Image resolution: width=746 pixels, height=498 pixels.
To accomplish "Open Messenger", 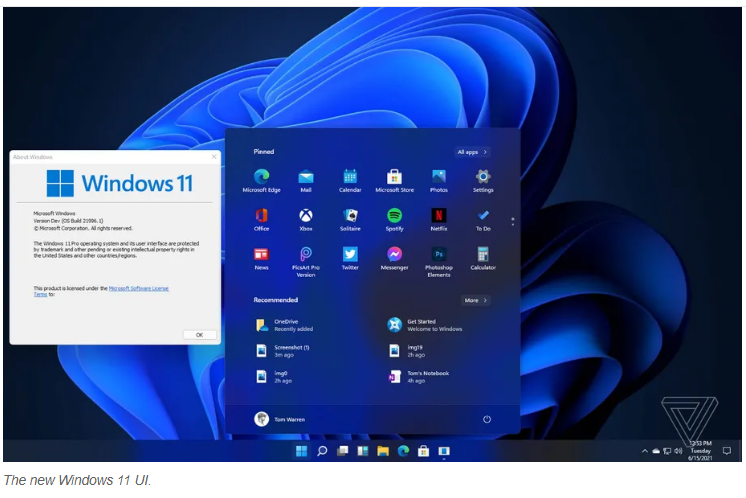I will 394,258.
